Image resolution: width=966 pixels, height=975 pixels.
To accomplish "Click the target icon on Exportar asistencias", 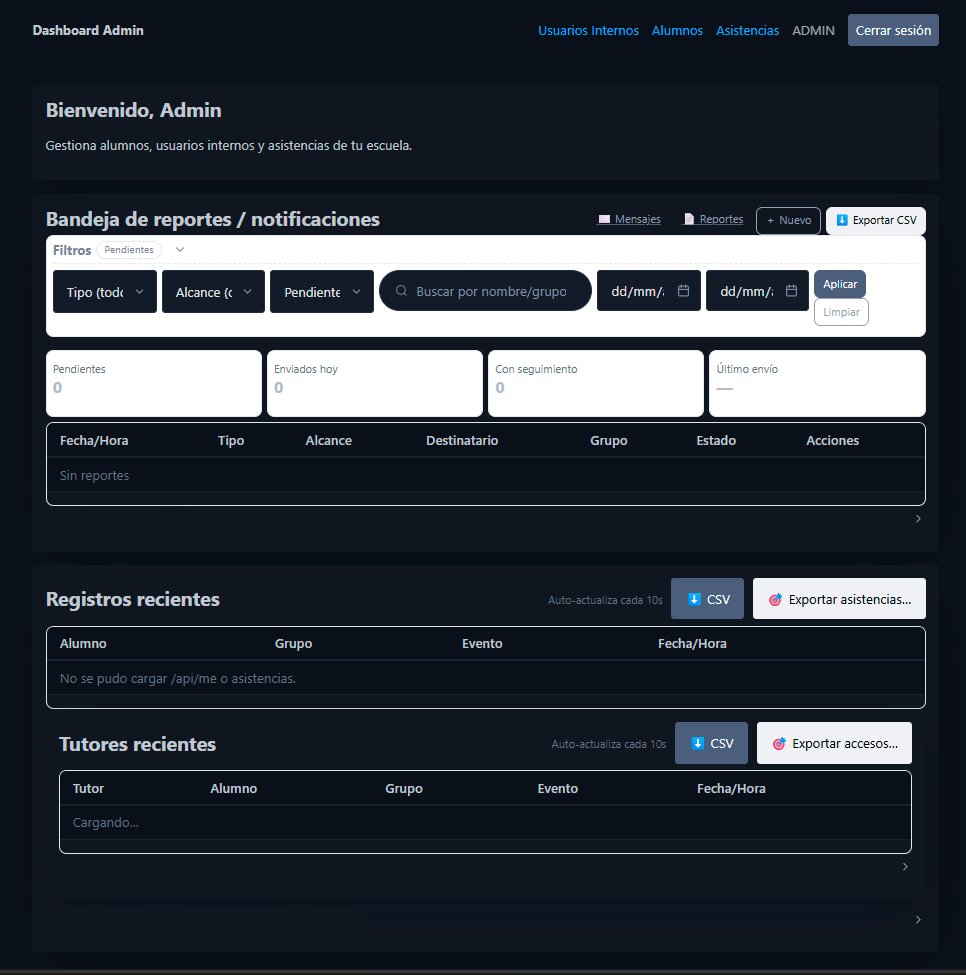I will tap(776, 598).
